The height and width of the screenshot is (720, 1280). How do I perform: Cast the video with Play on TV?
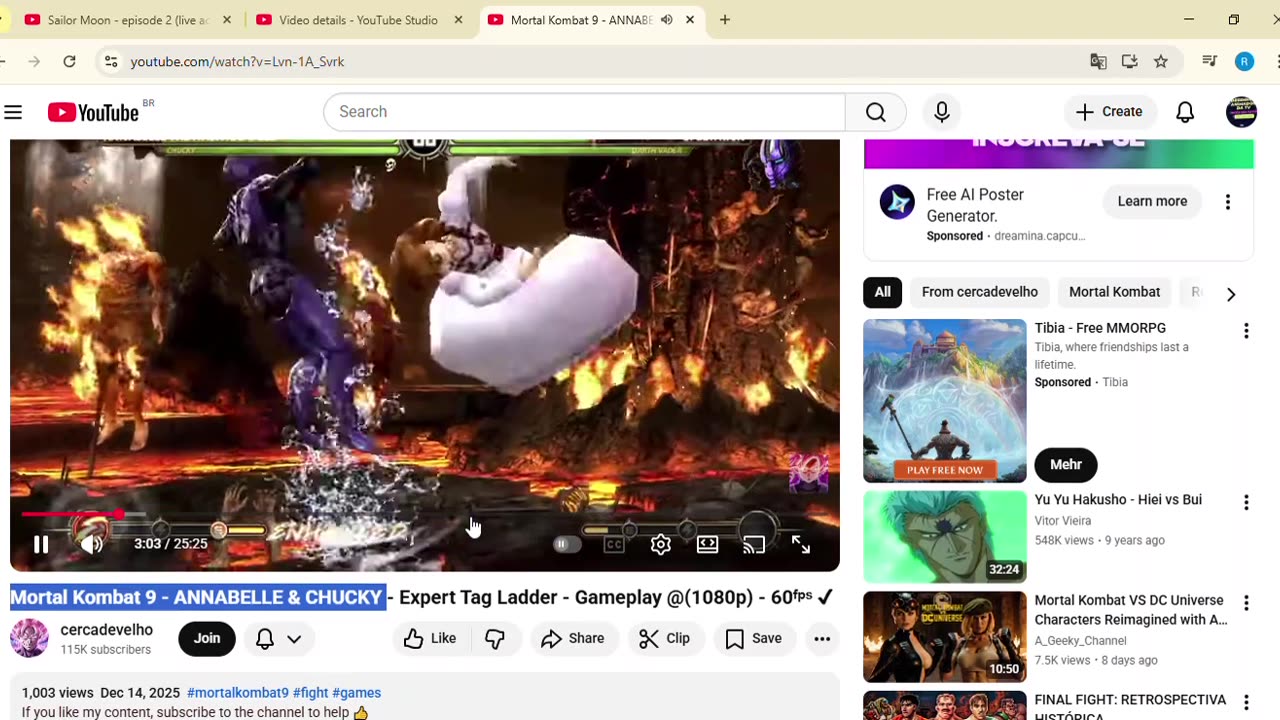tap(754, 544)
